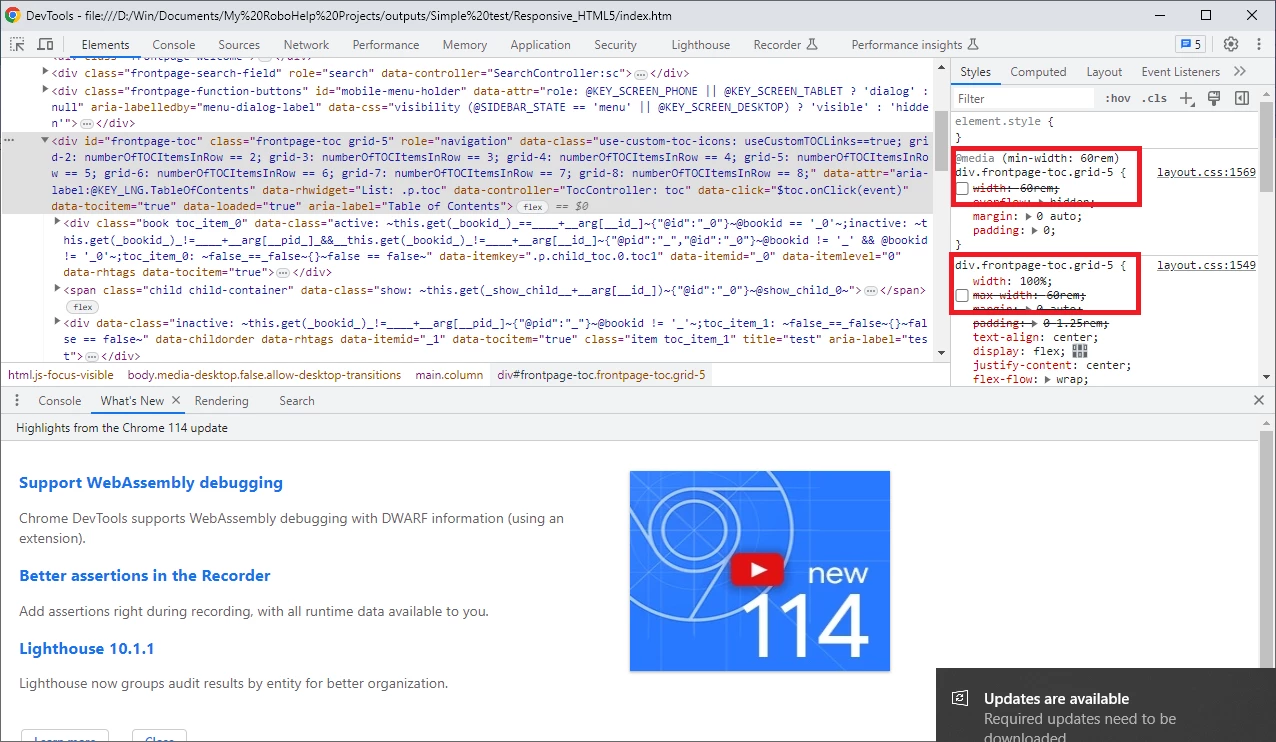
Task: Toggle the .cls element classes button
Action: point(1155,98)
